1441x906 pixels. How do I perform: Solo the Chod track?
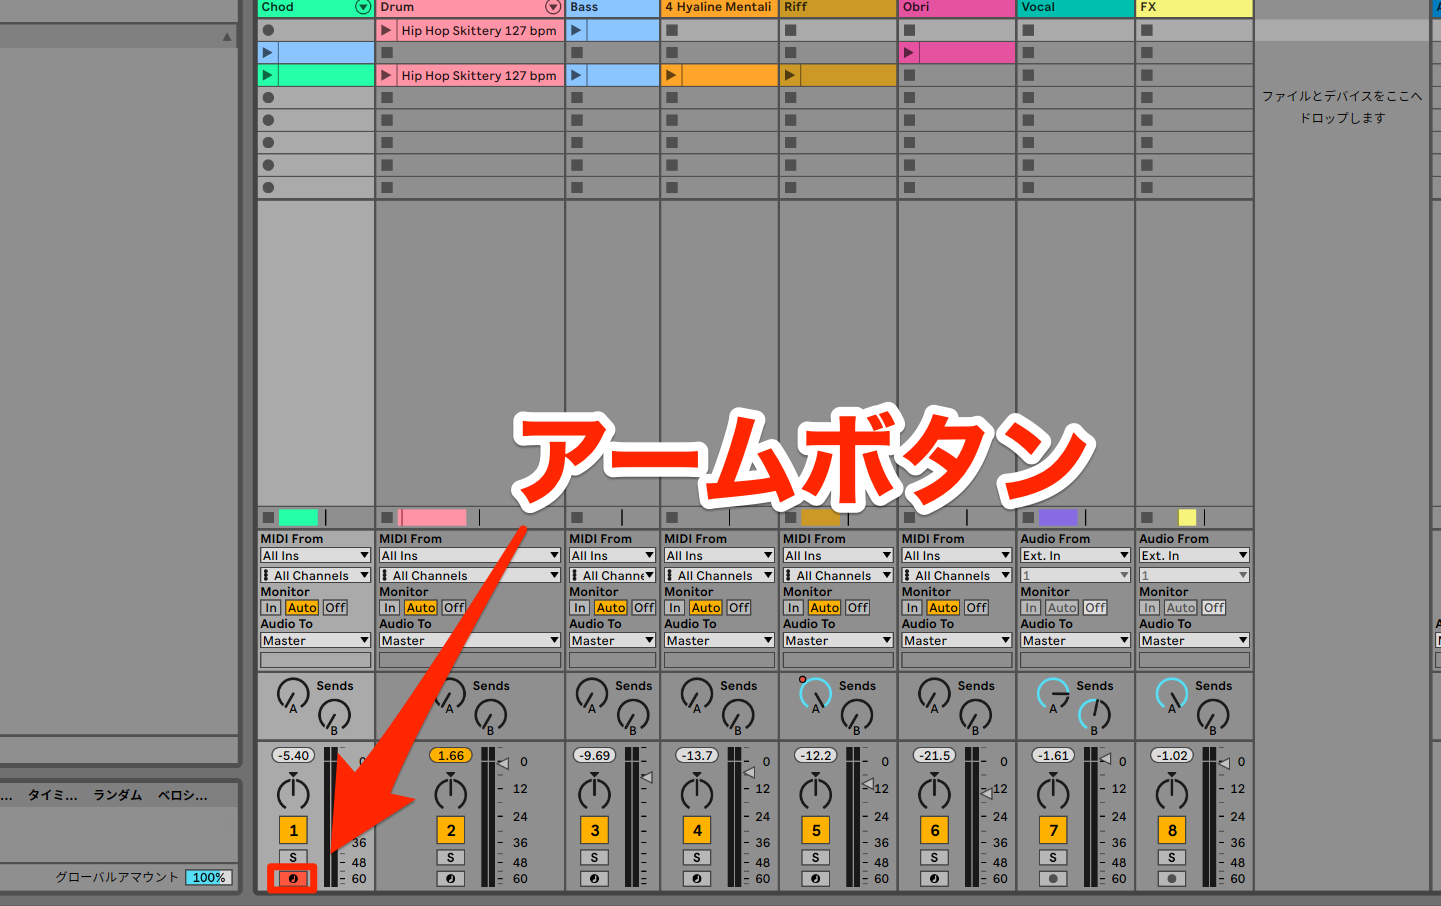coord(293,858)
